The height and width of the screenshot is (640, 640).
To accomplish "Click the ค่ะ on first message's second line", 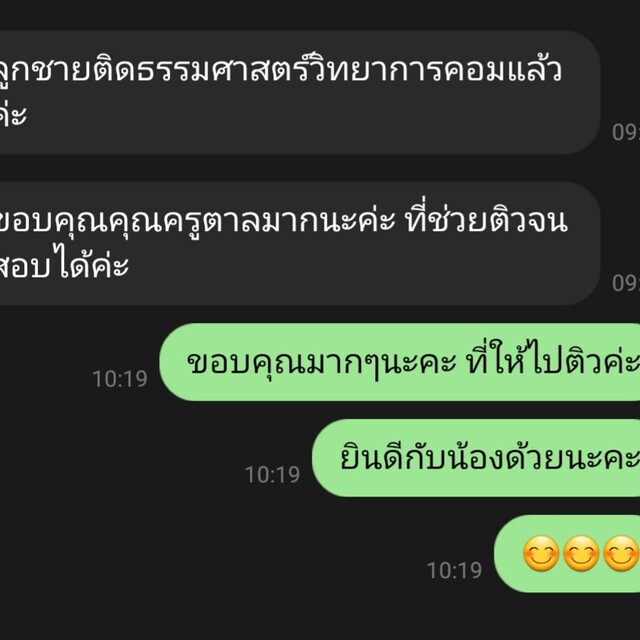I will click(x=13, y=113).
